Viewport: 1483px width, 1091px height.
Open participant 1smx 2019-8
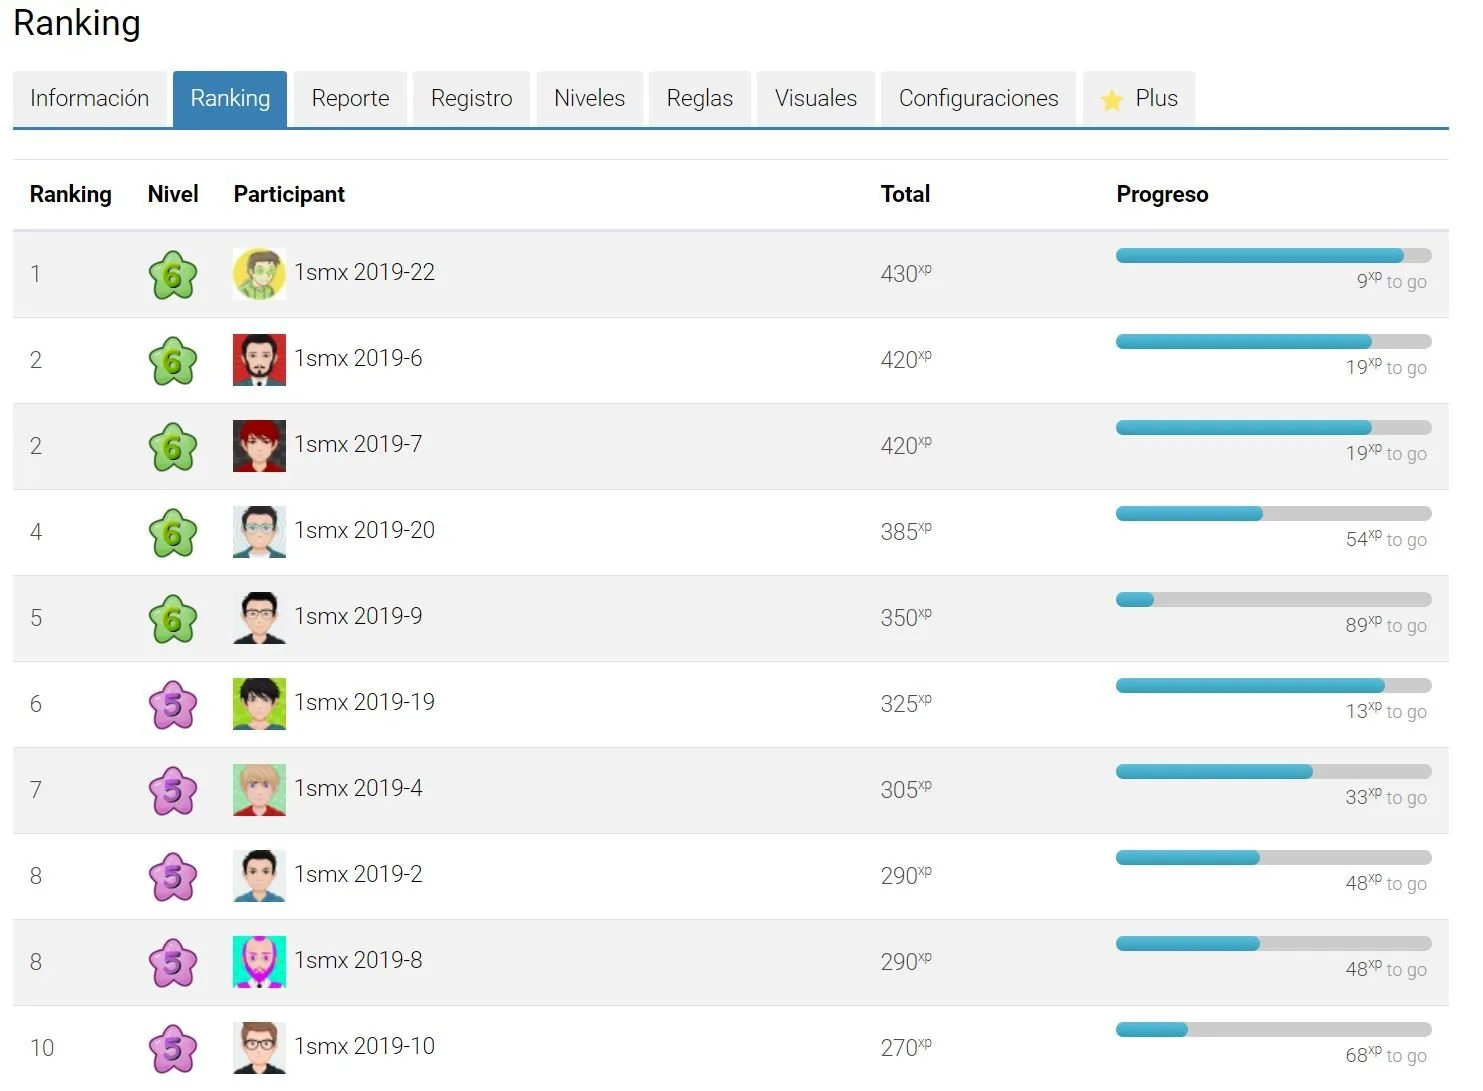point(358,960)
